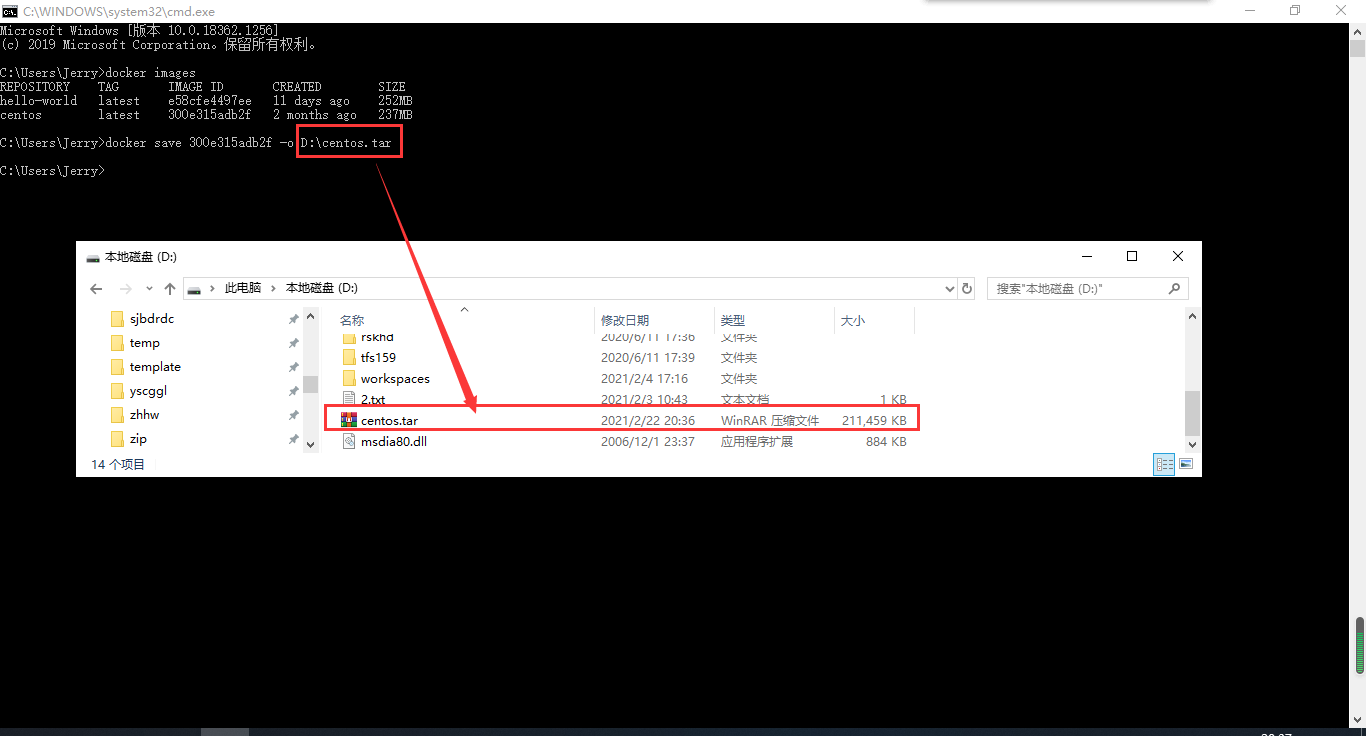Click the cmd.exe icon in title bar
Image resolution: width=1366 pixels, height=736 pixels.
click(9, 10)
